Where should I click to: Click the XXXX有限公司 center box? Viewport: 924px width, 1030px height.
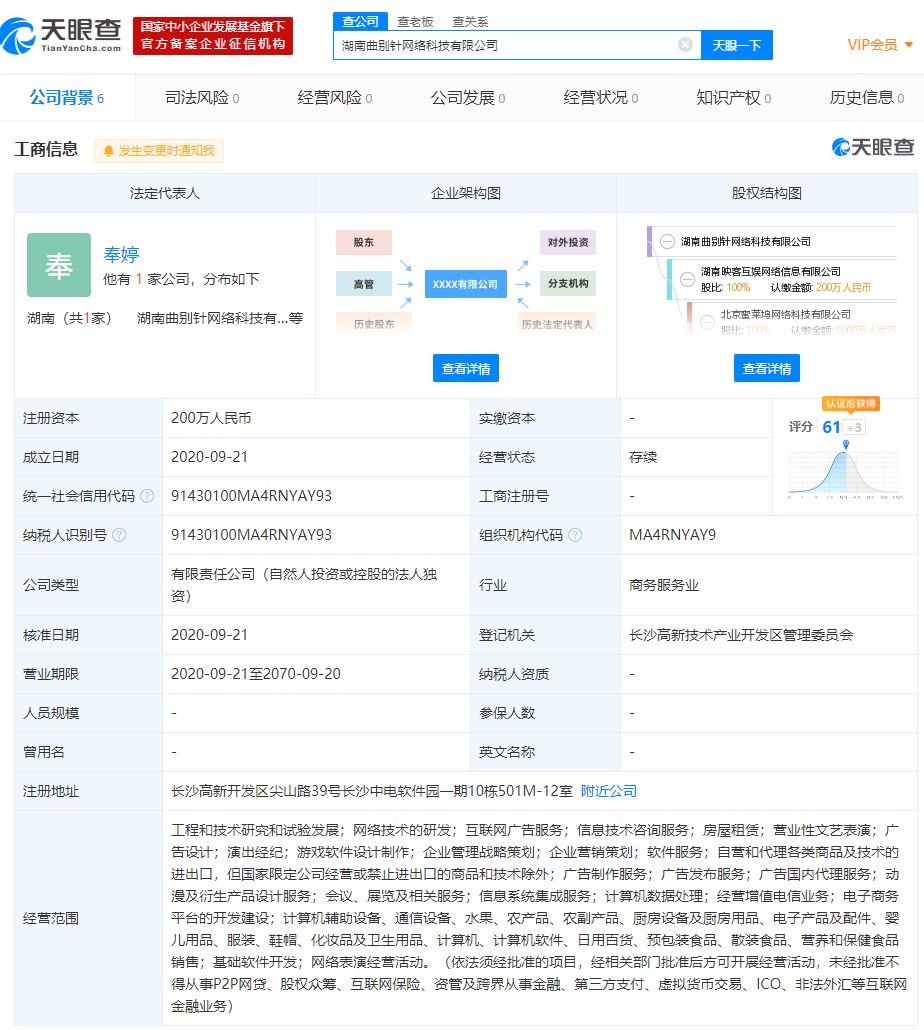click(x=466, y=284)
